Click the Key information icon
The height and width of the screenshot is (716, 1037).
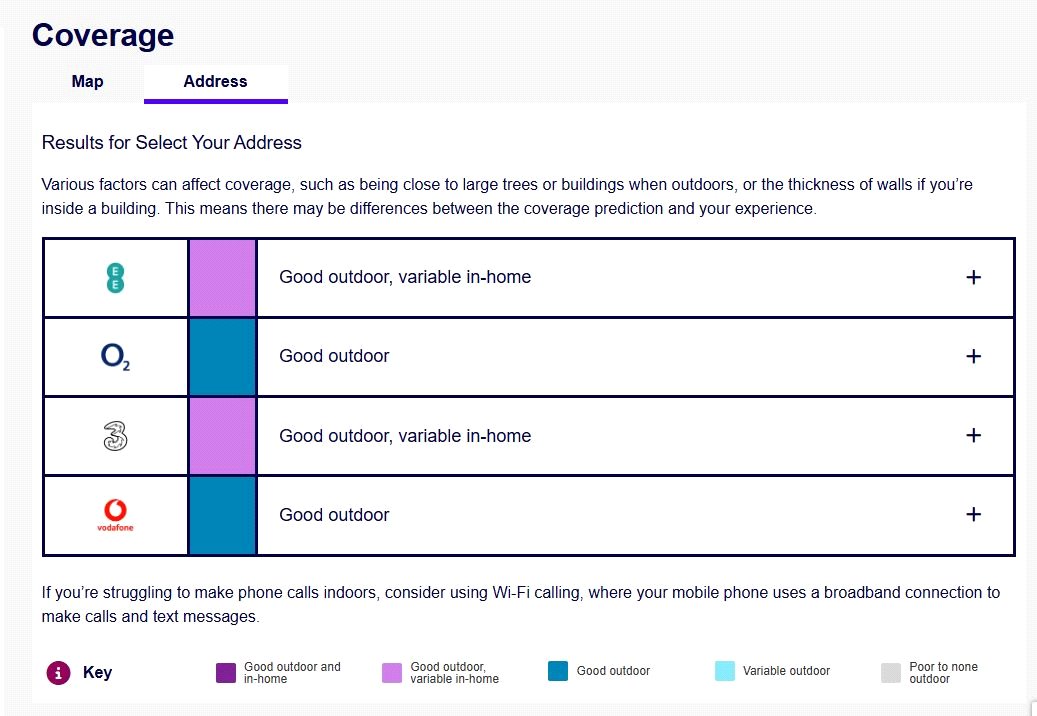pyautogui.click(x=59, y=673)
